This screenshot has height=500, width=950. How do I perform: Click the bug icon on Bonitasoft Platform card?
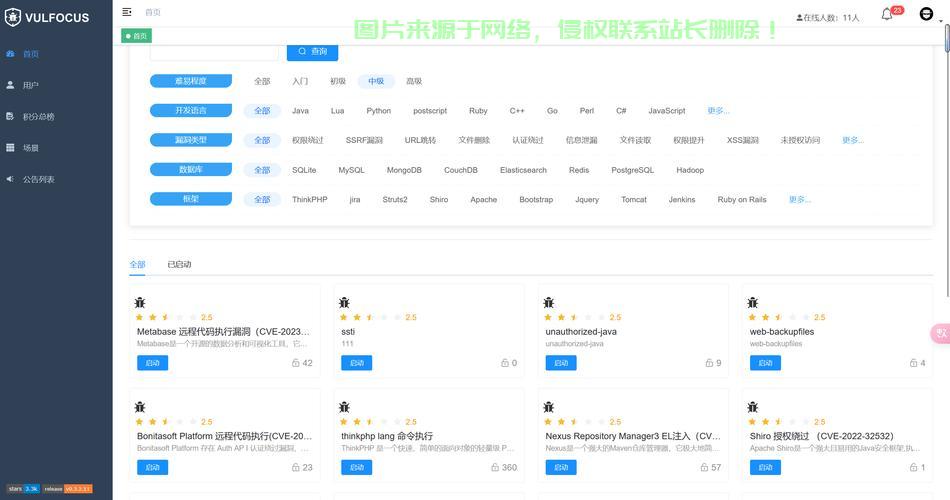[x=140, y=407]
